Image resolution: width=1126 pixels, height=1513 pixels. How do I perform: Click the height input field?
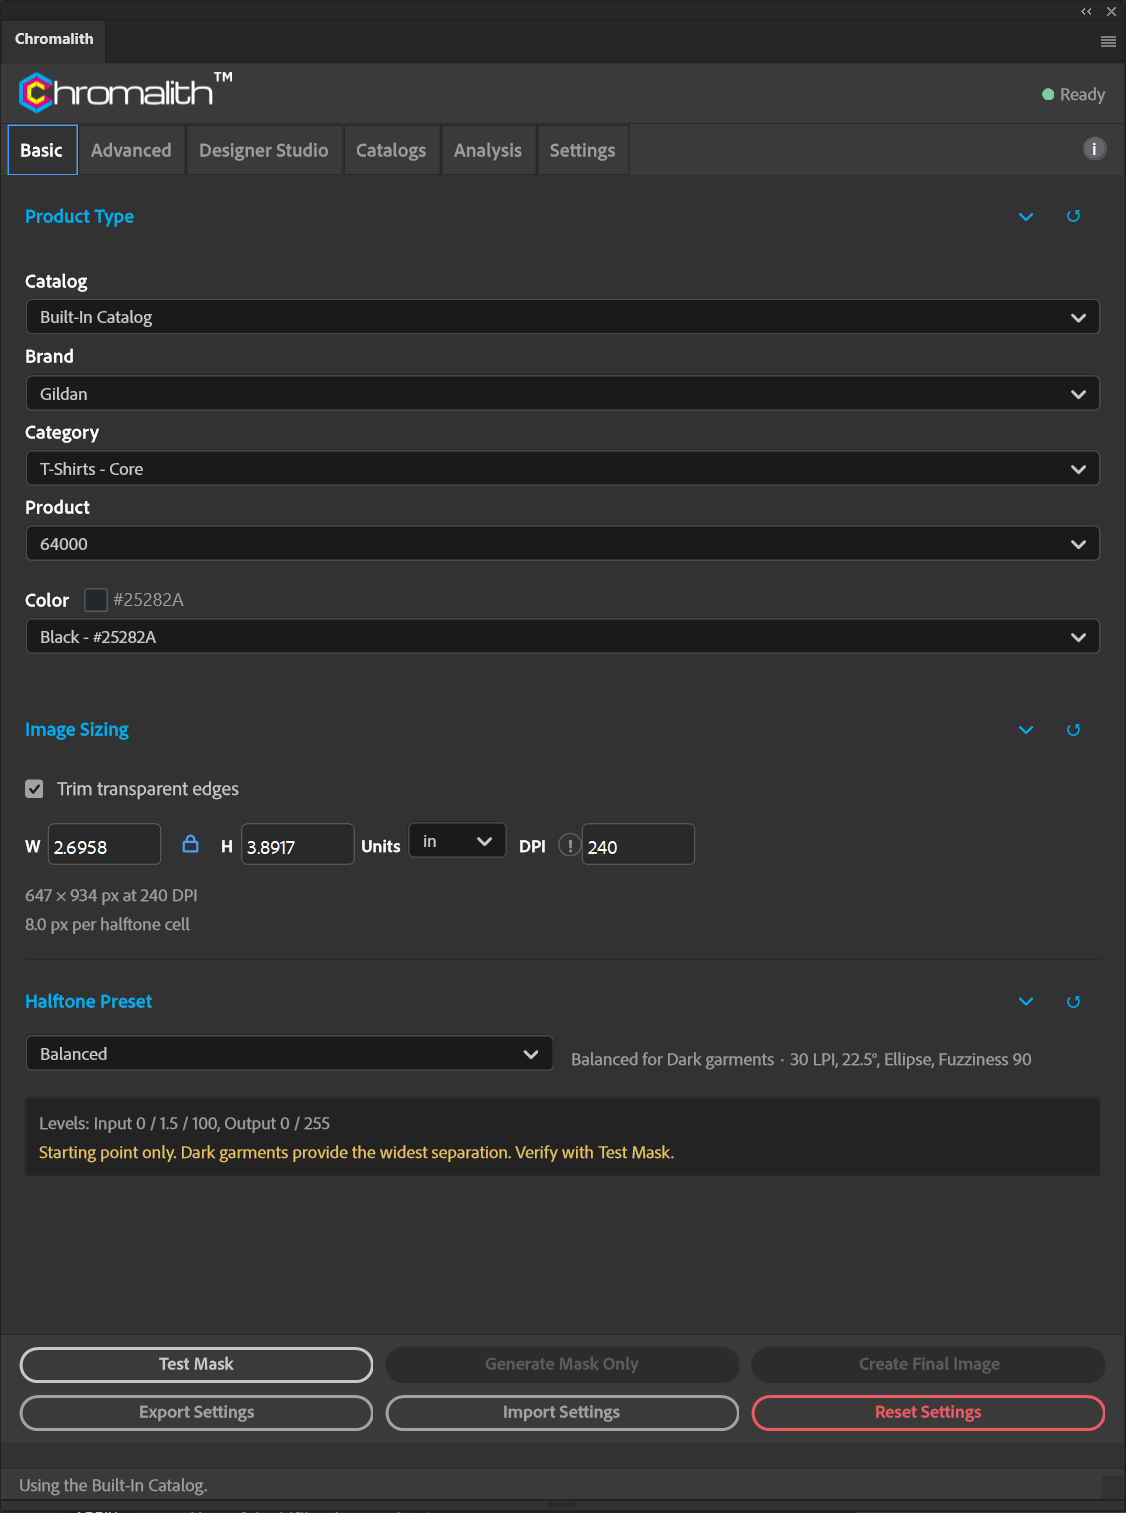click(298, 846)
